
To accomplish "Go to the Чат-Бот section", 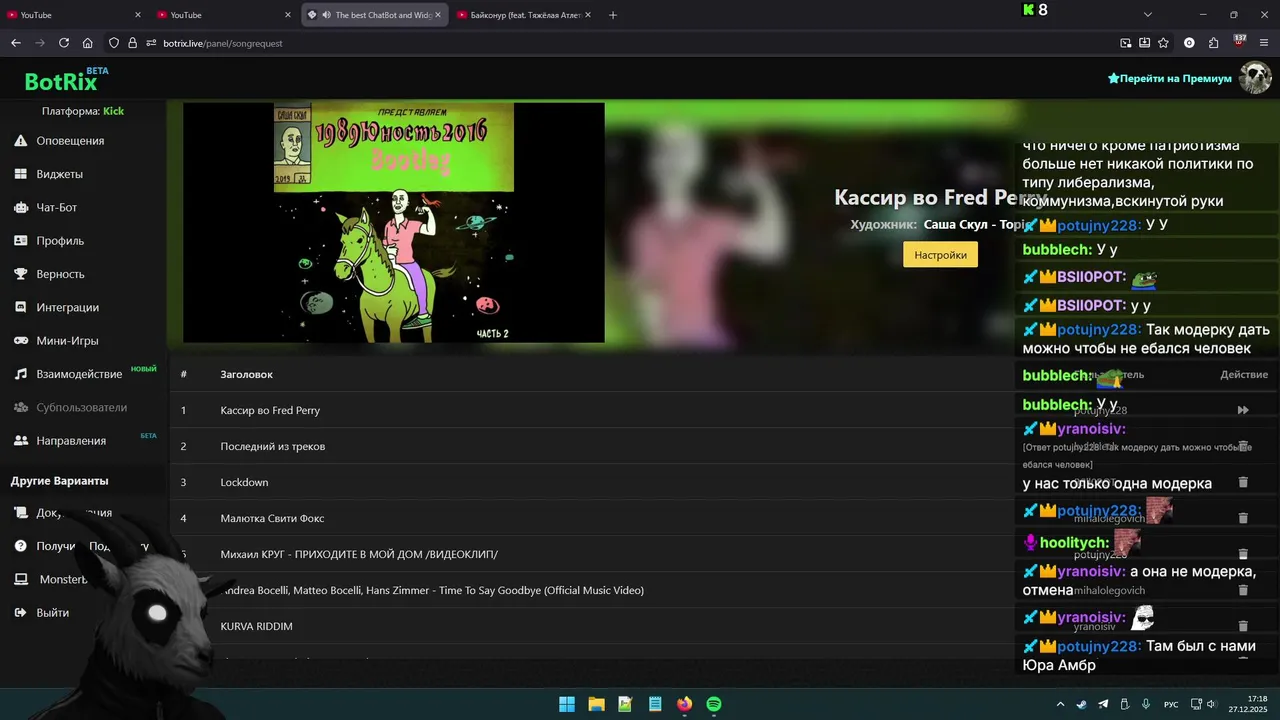I will (46, 207).
